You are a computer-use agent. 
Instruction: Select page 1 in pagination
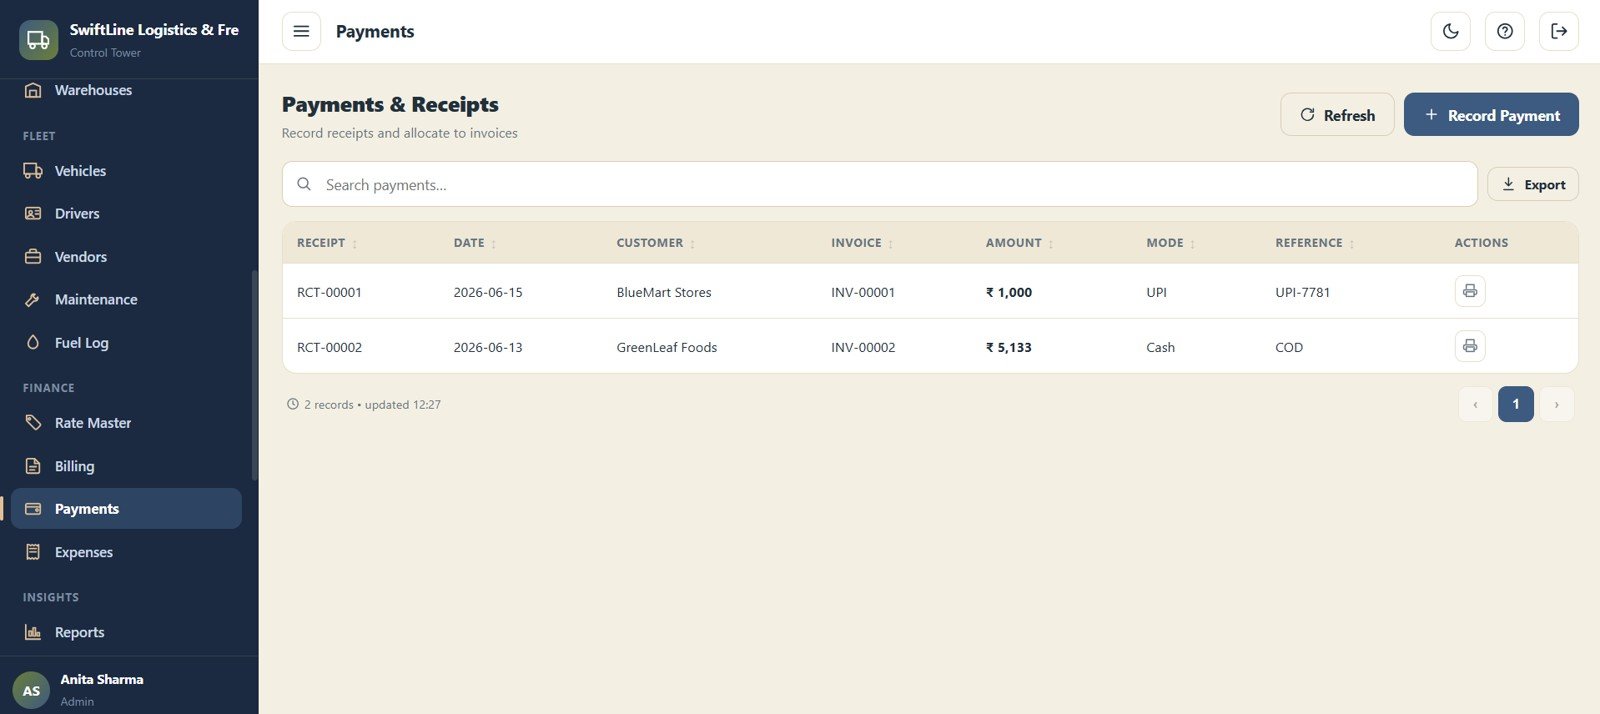click(x=1516, y=404)
